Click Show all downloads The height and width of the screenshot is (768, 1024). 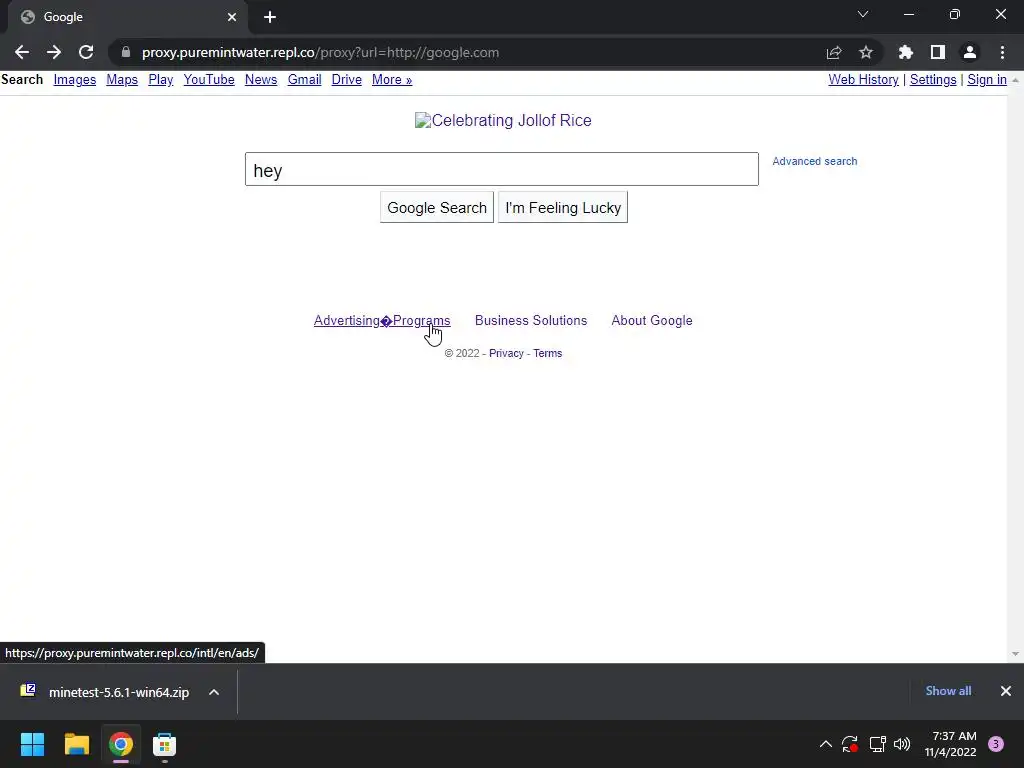(948, 691)
